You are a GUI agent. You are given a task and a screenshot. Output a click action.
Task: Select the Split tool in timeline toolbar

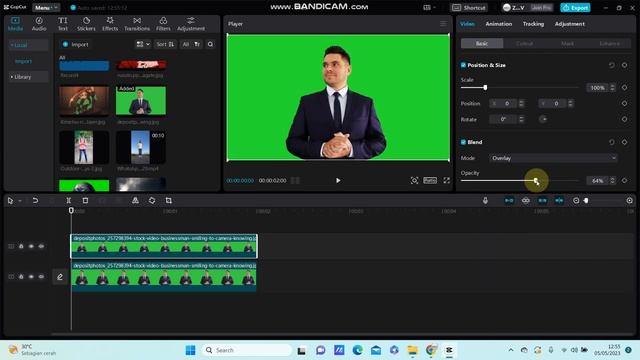(69, 200)
